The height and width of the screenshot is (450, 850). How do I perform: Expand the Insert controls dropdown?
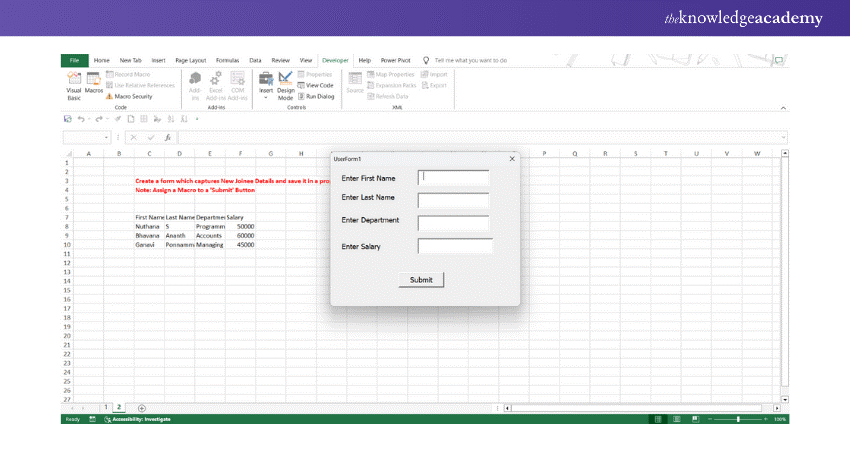[266, 97]
